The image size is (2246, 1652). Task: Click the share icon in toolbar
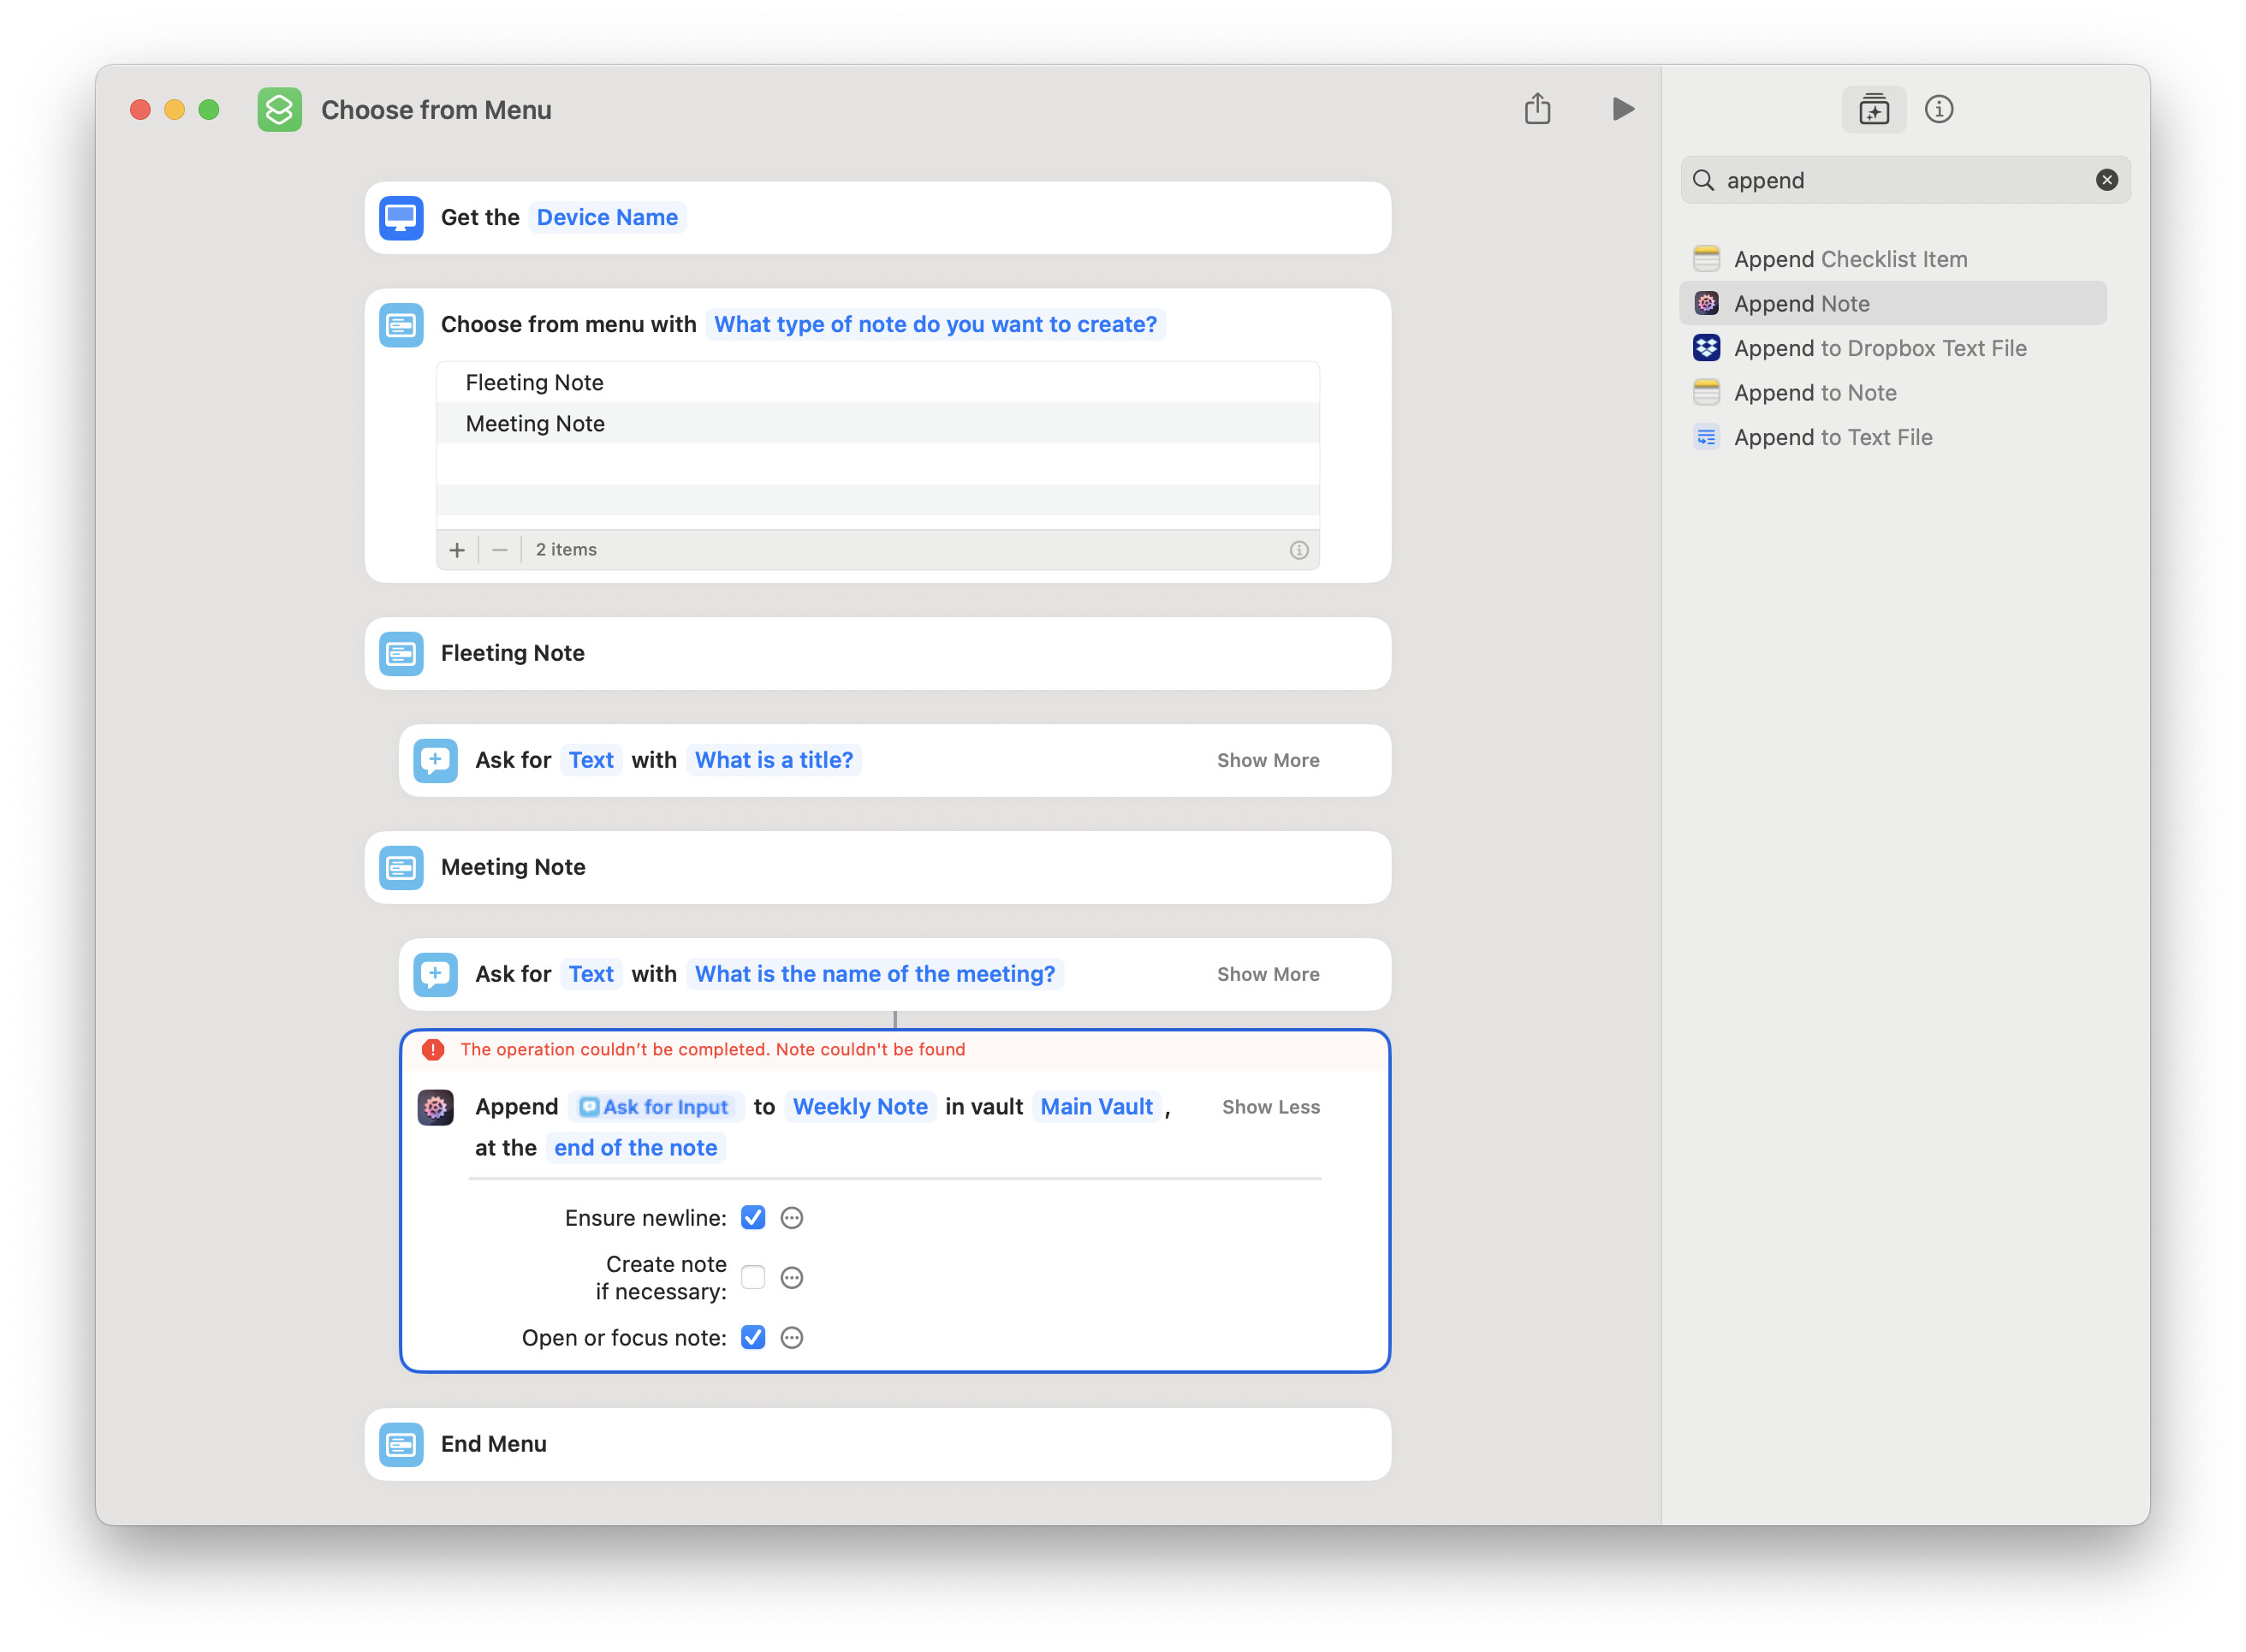click(1537, 109)
